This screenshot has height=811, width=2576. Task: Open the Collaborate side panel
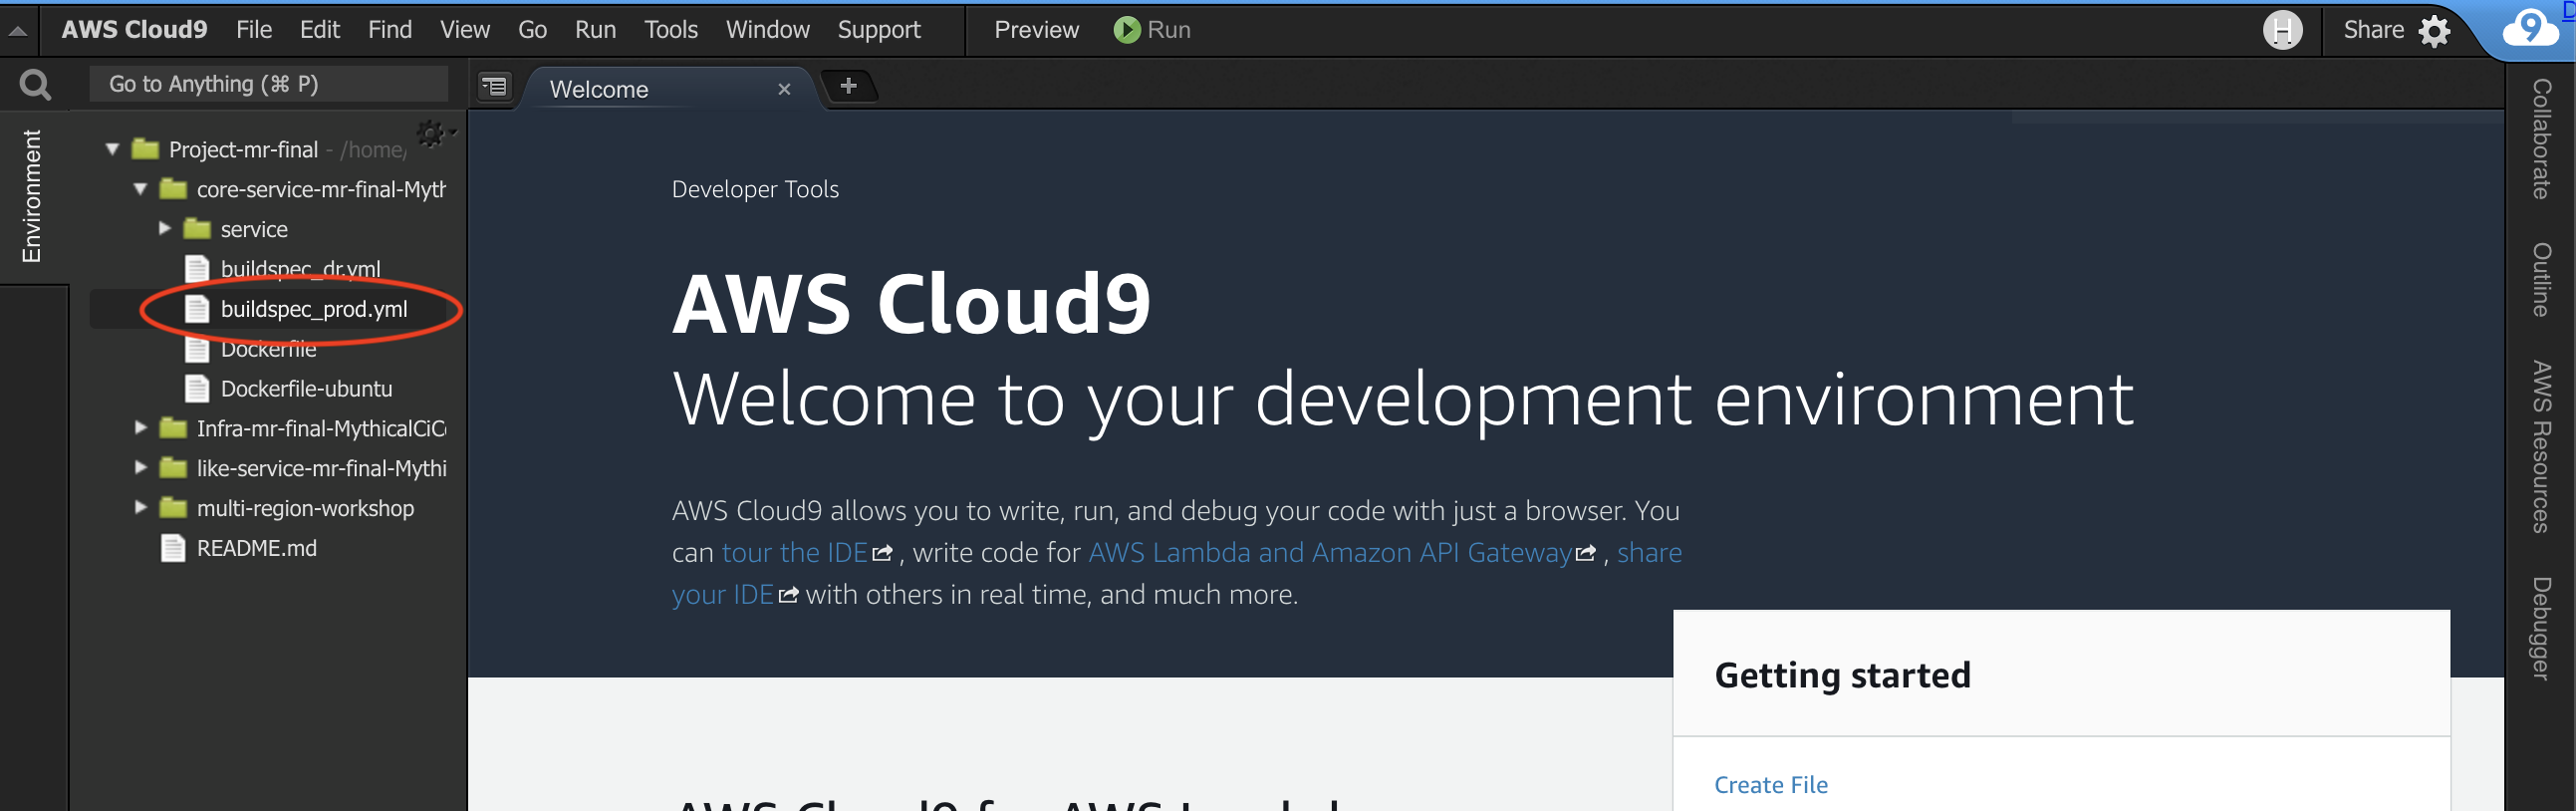2540,139
